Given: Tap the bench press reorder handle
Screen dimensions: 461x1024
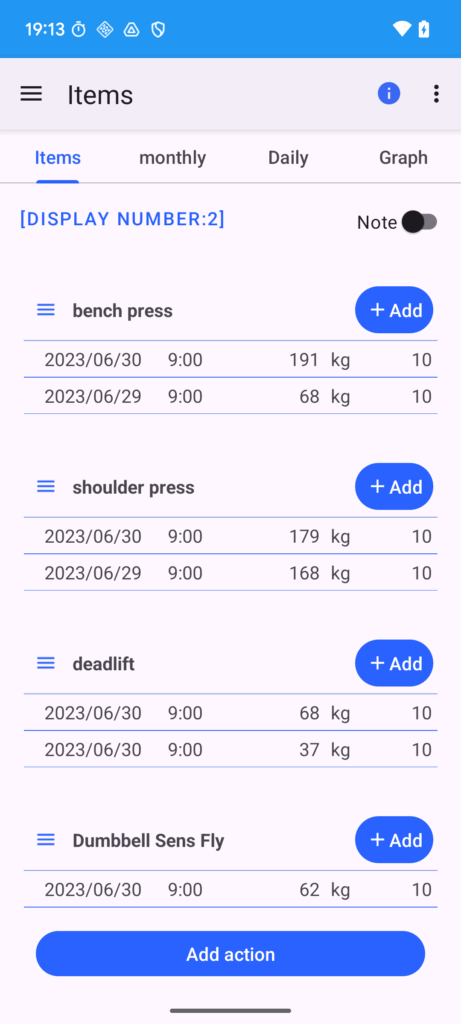Looking at the screenshot, I should [x=46, y=310].
